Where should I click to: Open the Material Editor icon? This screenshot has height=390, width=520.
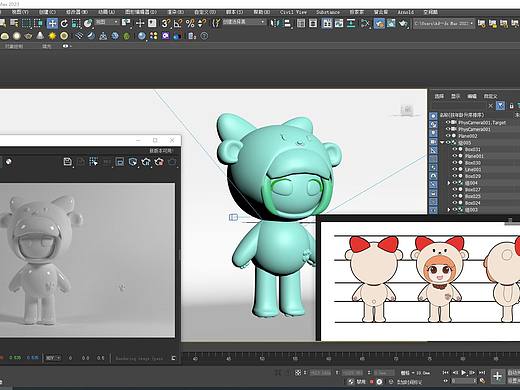point(365,23)
